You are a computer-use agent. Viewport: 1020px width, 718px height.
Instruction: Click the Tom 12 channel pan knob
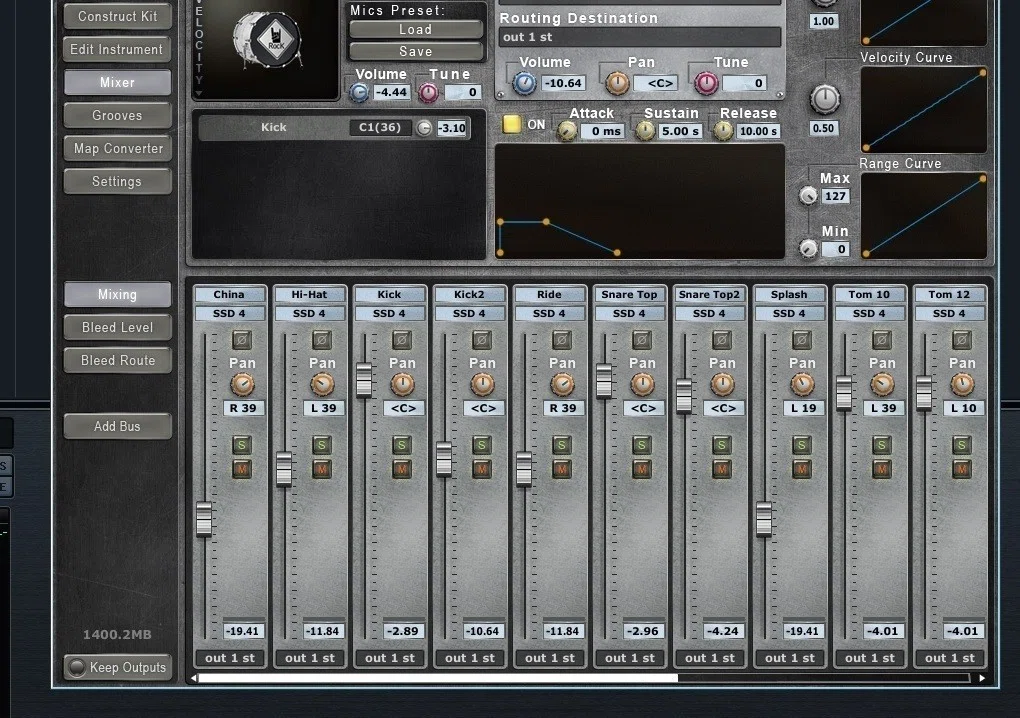(x=963, y=385)
